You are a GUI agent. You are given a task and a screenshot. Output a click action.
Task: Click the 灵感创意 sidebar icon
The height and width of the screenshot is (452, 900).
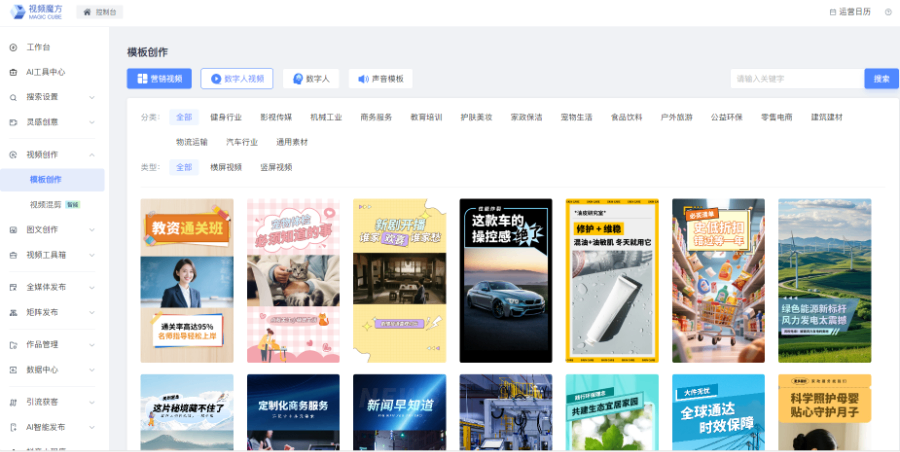(x=13, y=122)
